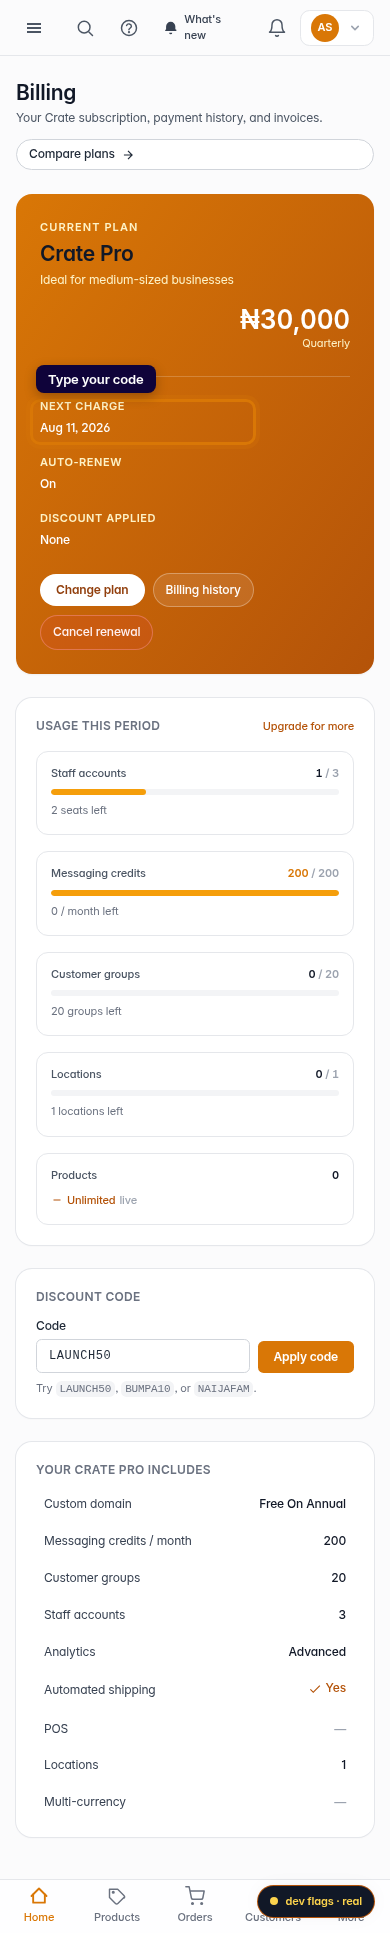Image resolution: width=390 pixels, height=1933 pixels.
Task: Click the 20 groups left text
Action: coord(86,1011)
